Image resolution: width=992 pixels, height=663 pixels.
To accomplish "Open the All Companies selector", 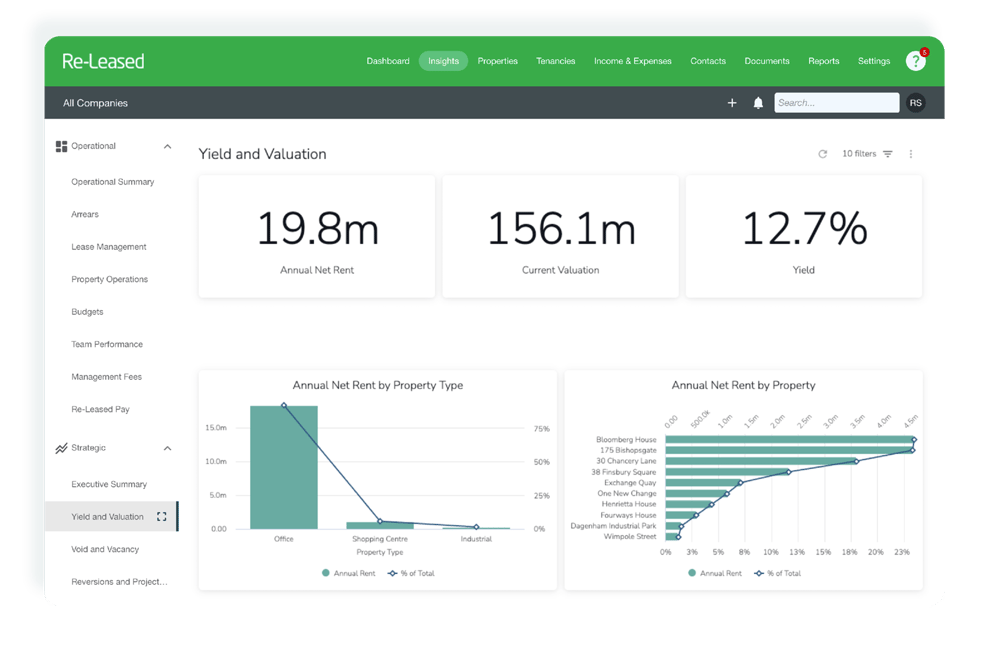I will coord(95,103).
